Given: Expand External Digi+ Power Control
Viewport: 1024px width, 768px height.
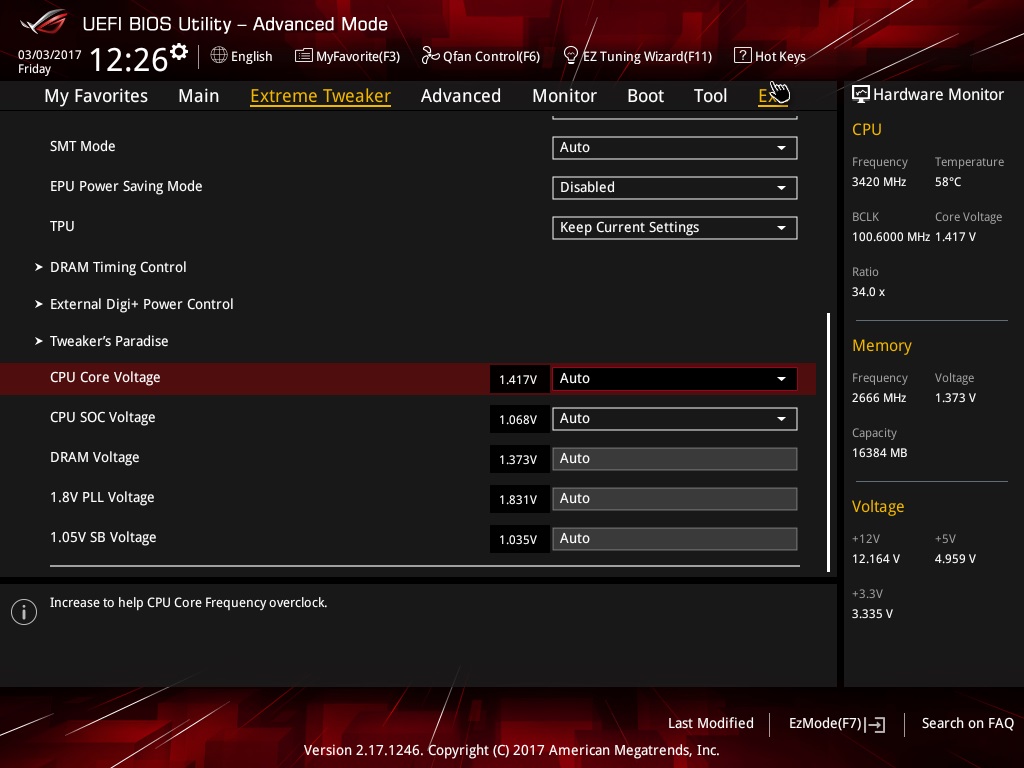Looking at the screenshot, I should click(x=142, y=304).
